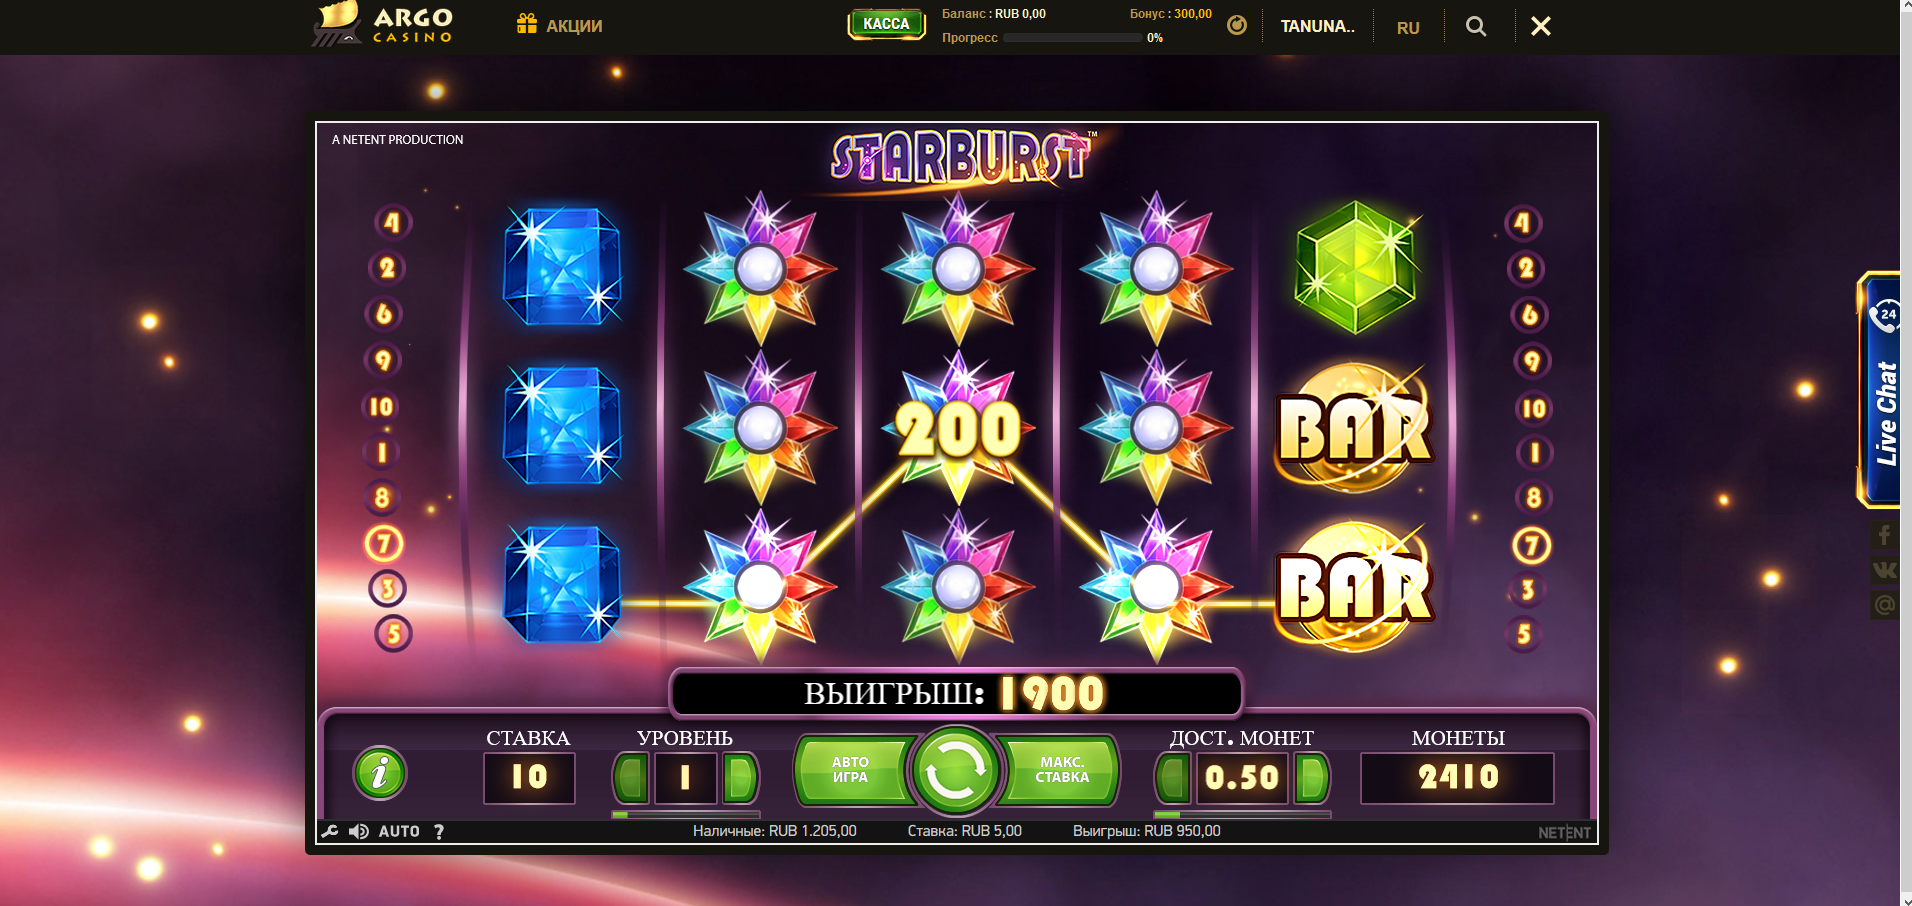Increase coin value with right arrow
1912x906 pixels.
click(1312, 778)
